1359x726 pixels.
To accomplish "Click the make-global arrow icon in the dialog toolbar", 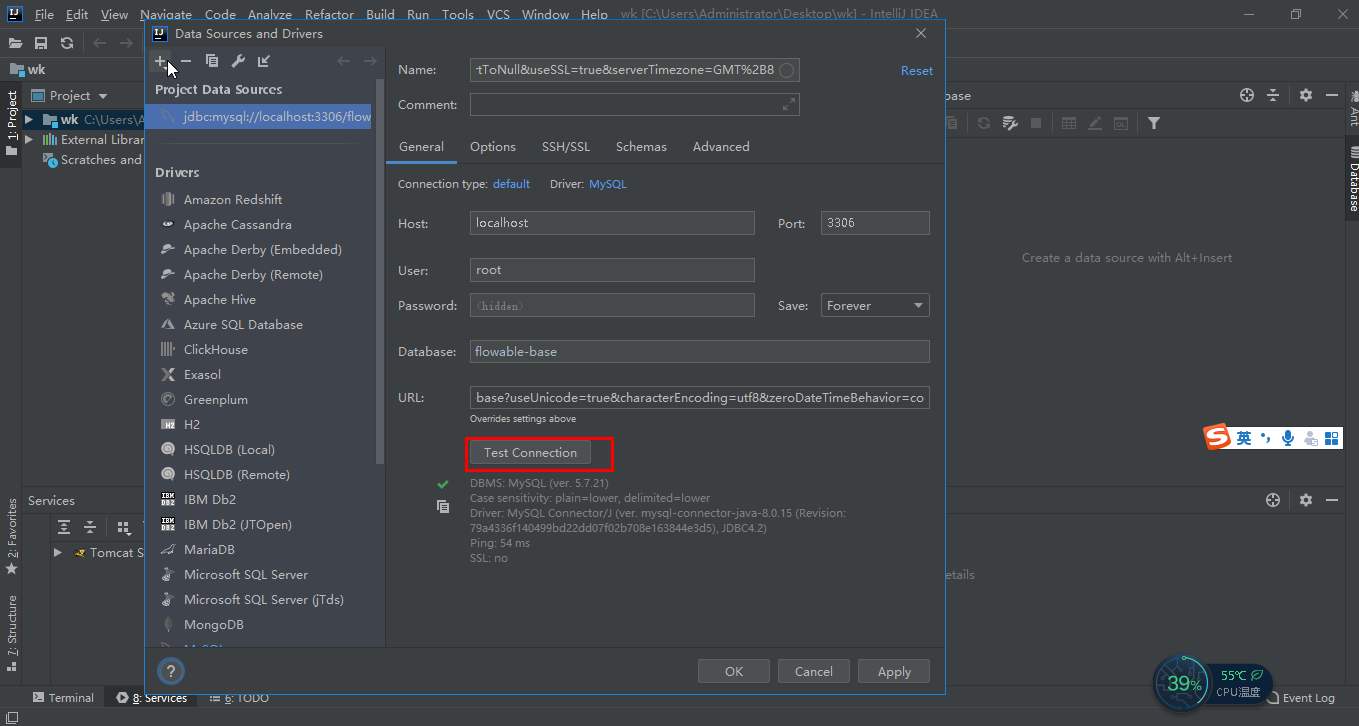I will (264, 61).
